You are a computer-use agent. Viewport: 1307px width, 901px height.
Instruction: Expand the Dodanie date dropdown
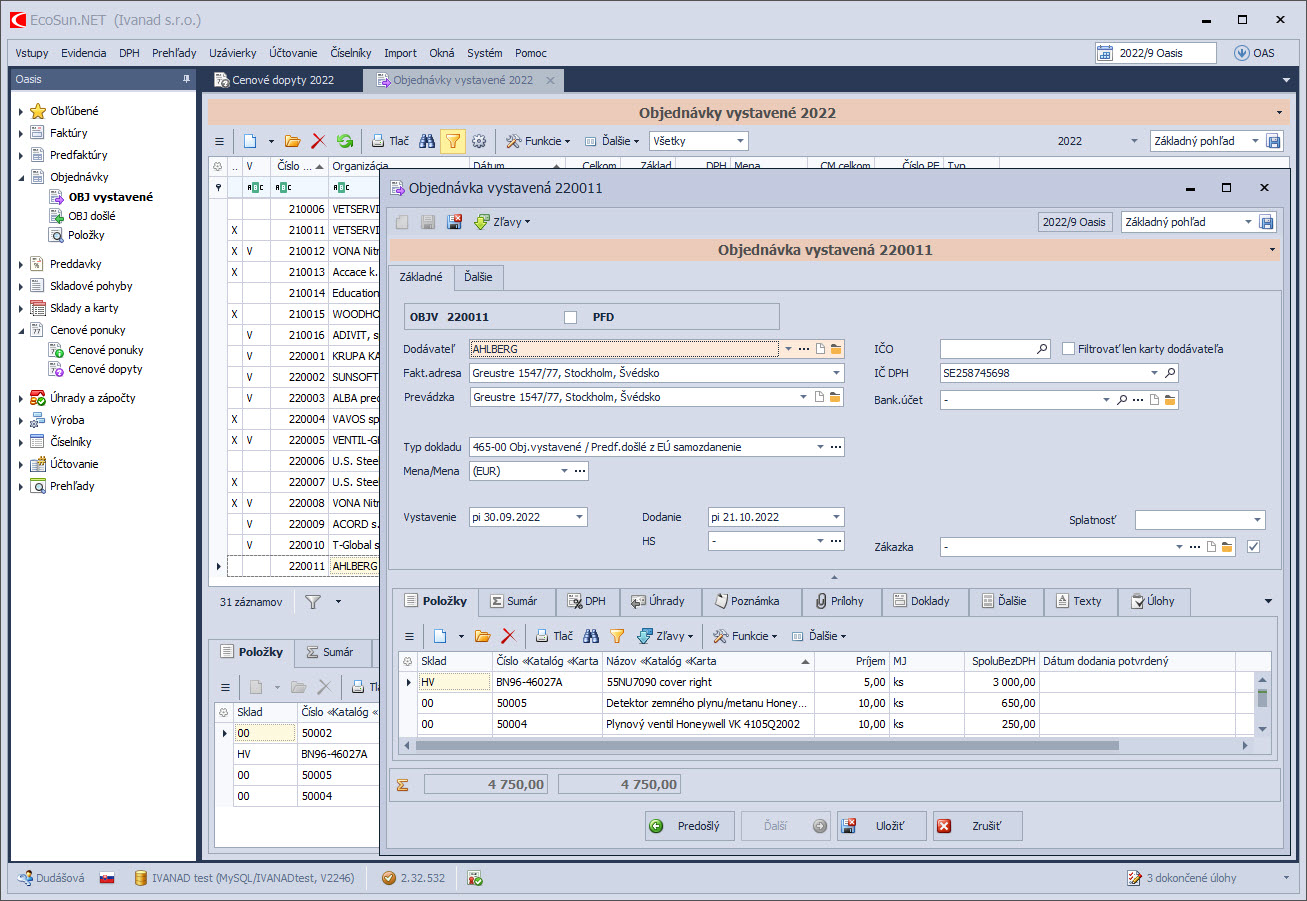835,517
